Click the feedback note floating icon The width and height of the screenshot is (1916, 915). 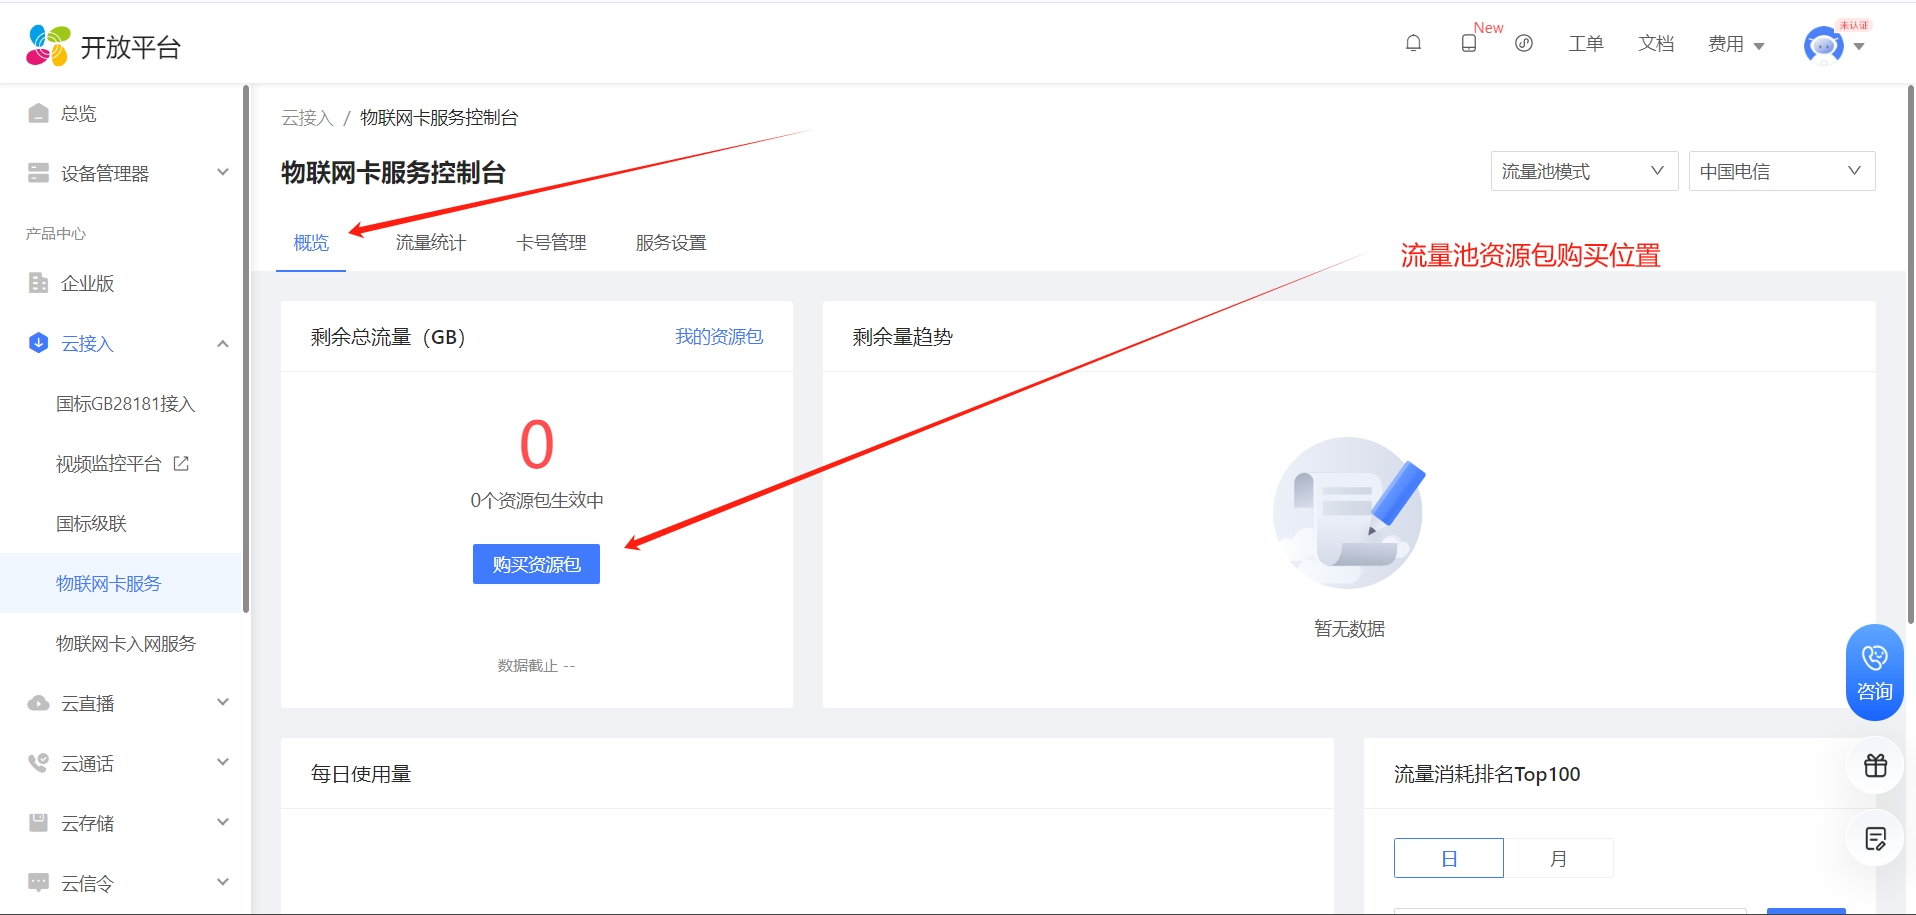coord(1875,838)
